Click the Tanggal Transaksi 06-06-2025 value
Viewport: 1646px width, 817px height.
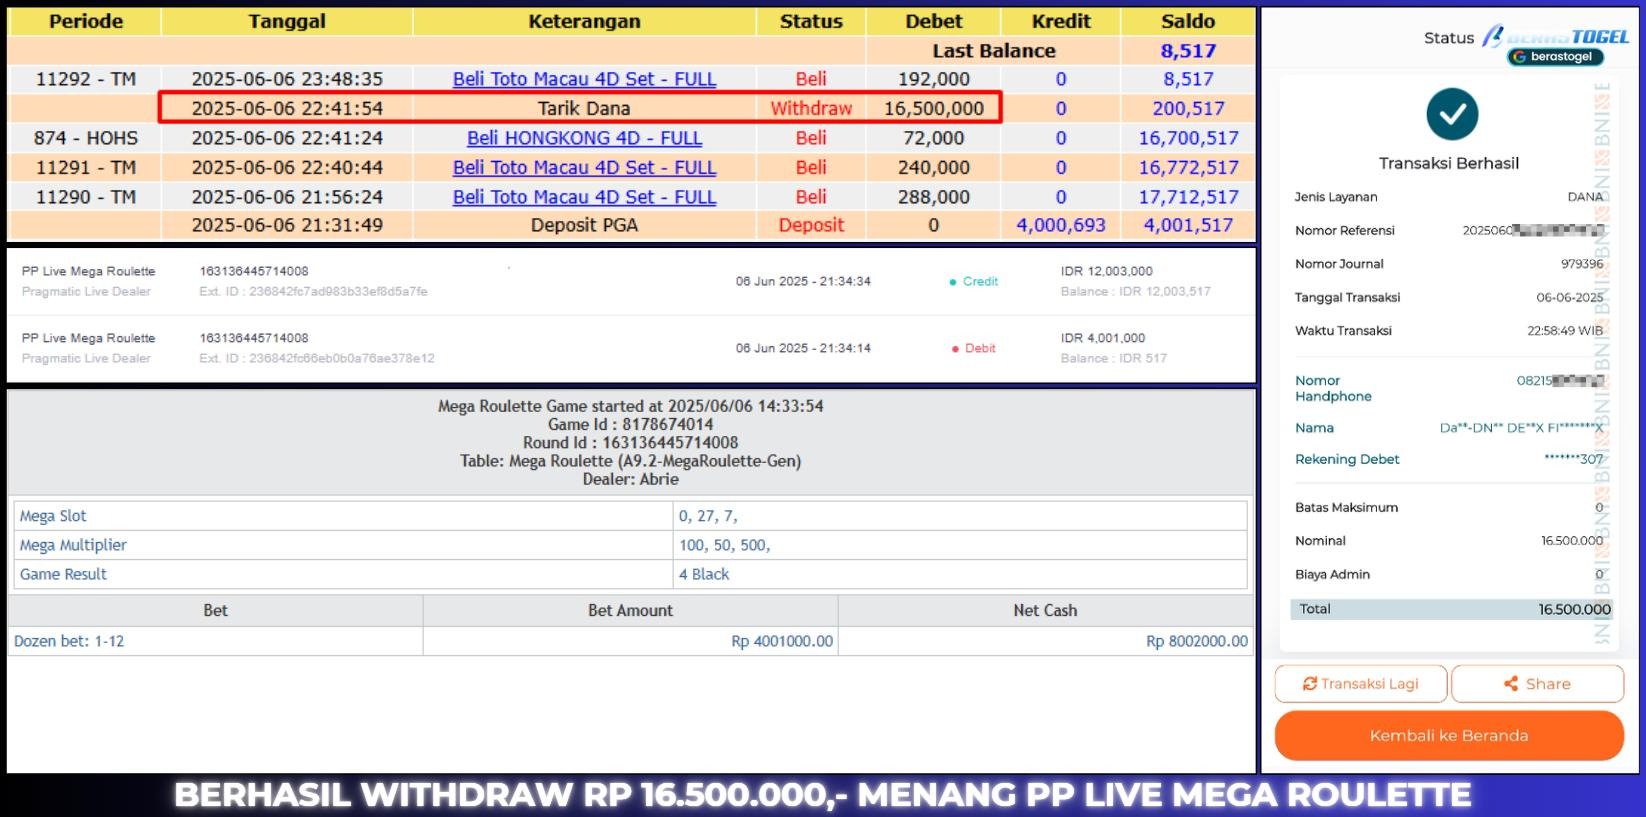[x=1570, y=298]
